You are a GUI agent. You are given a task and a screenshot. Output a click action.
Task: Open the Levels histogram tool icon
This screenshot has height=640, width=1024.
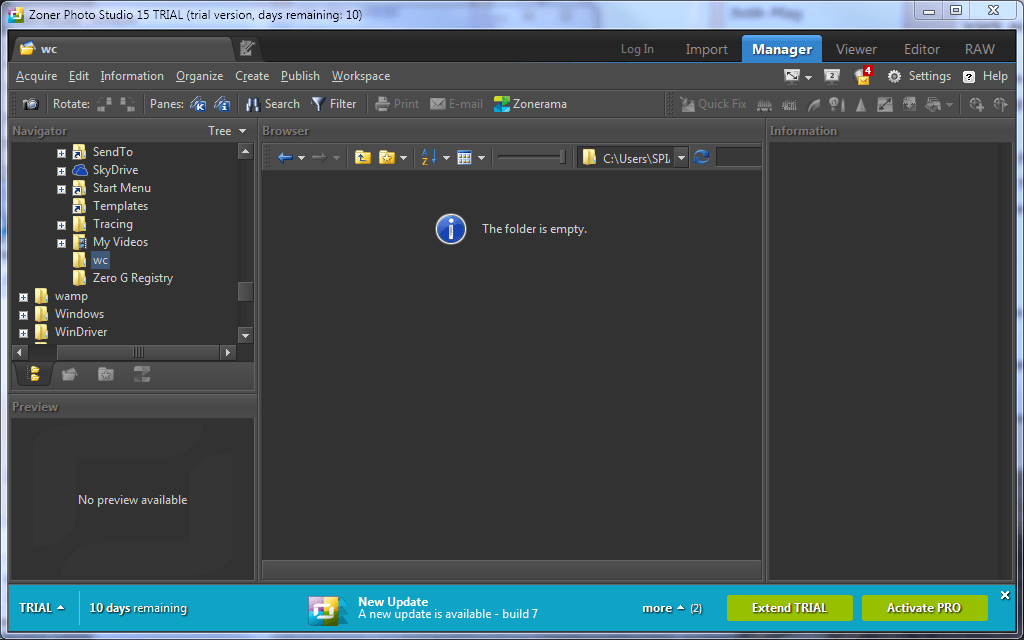[765, 104]
